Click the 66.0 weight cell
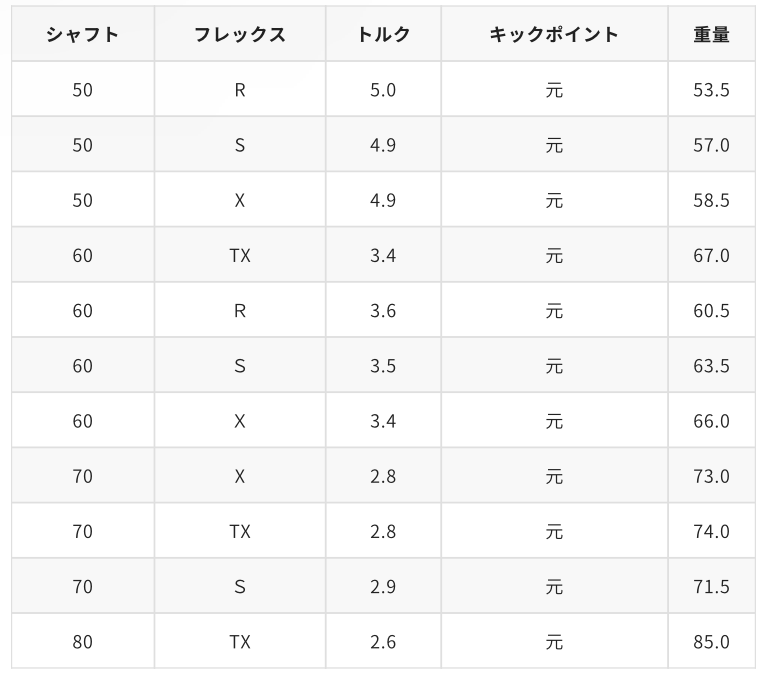Screen dimensions: 769x677 (x=711, y=421)
